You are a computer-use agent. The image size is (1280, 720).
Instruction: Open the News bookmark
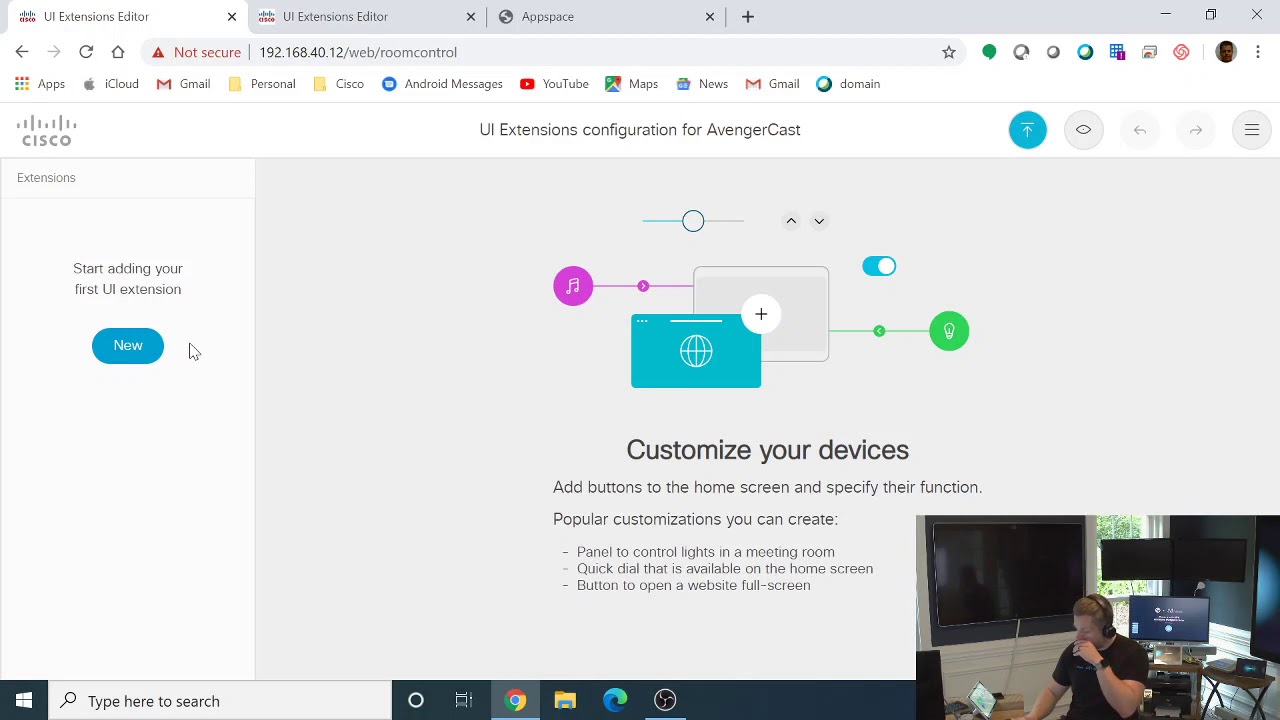point(702,84)
